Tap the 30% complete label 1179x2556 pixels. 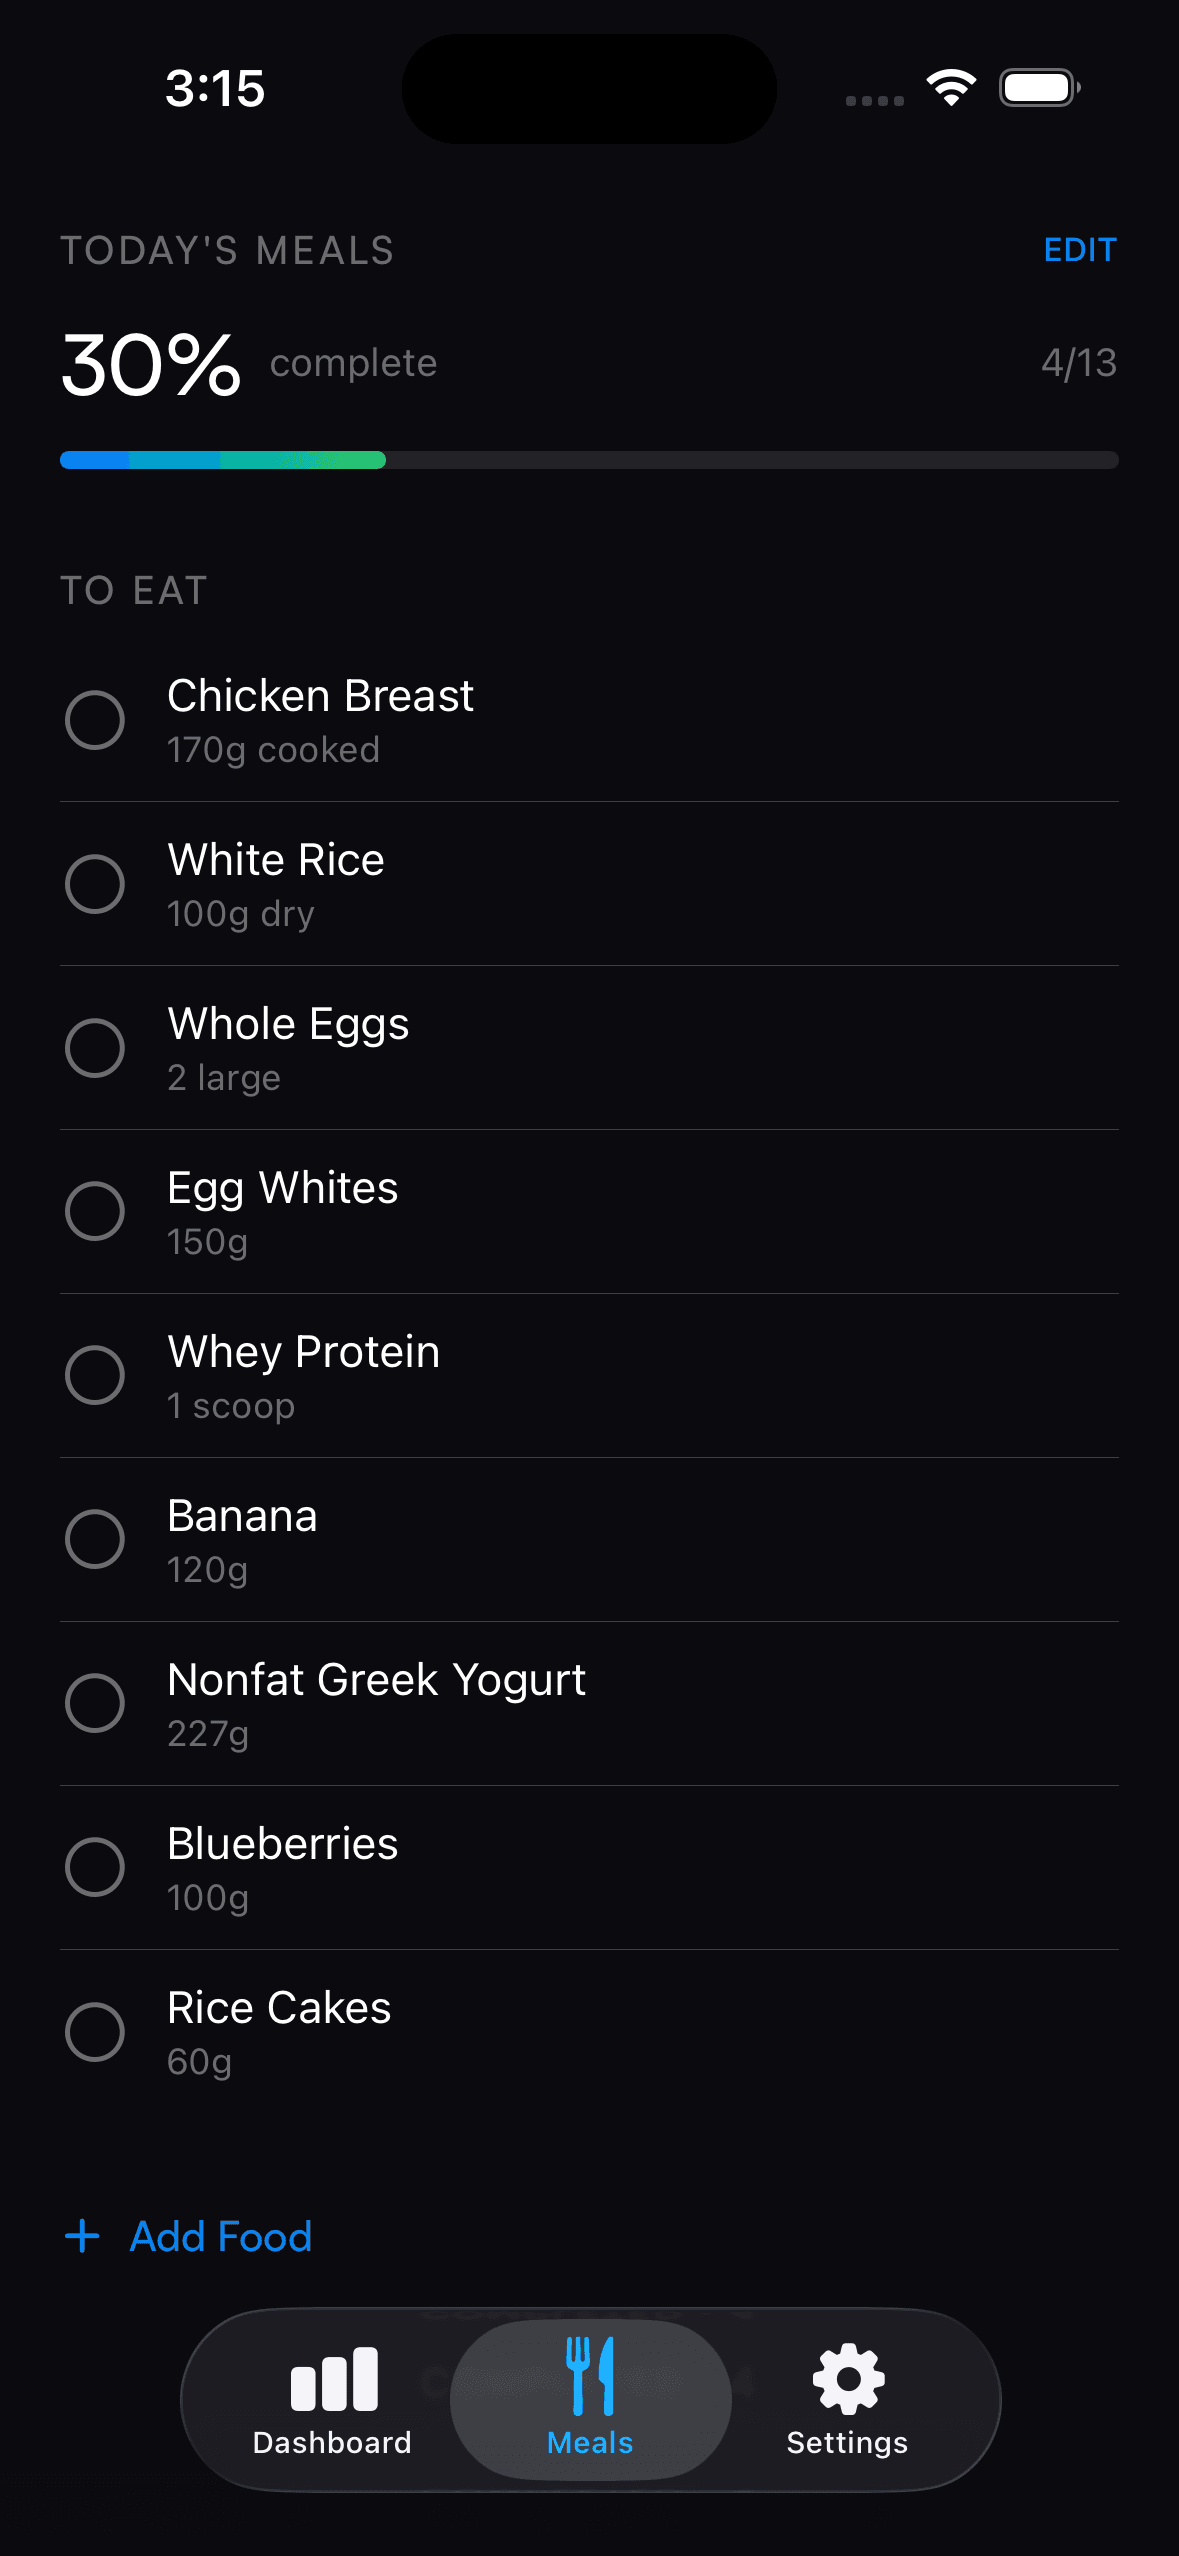pos(249,362)
